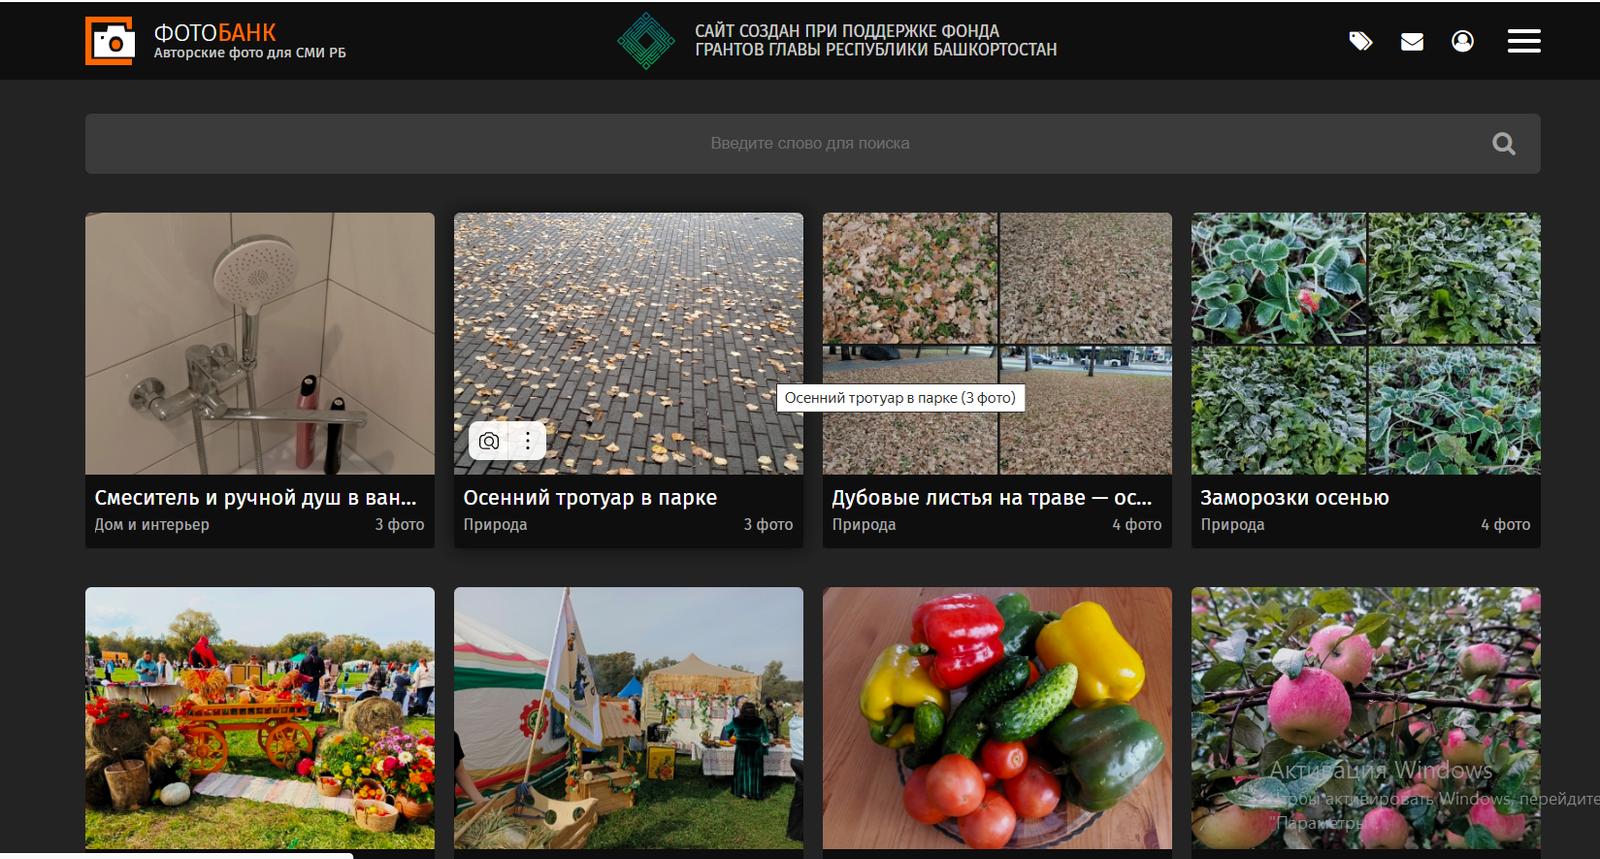
Task: Open the envelope messages icon
Action: coord(1412,41)
